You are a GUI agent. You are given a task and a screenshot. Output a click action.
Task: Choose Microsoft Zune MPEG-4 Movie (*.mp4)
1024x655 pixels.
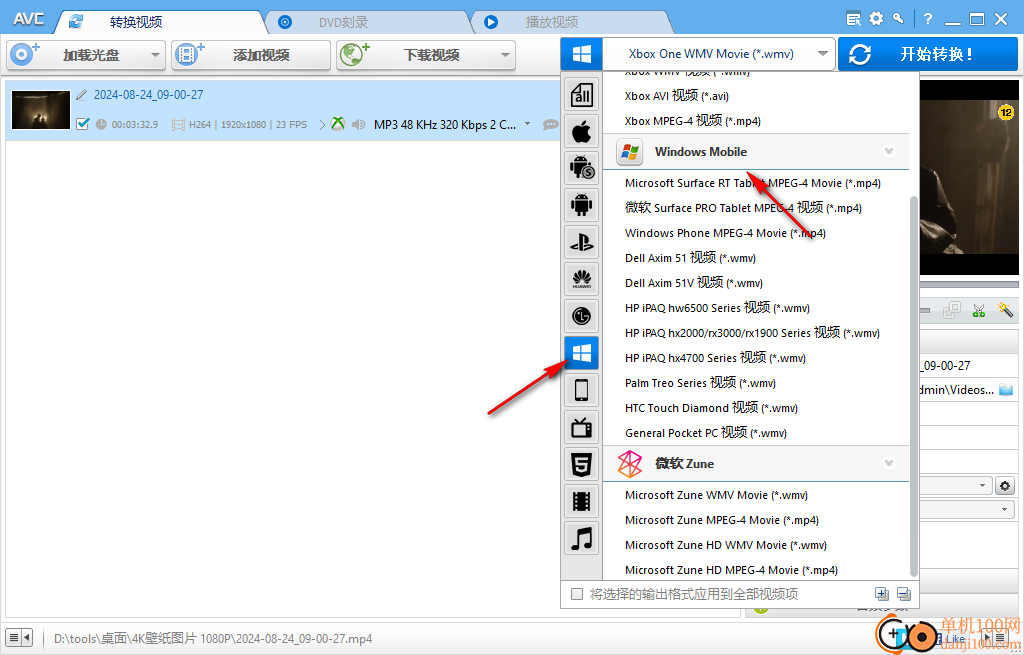722,520
